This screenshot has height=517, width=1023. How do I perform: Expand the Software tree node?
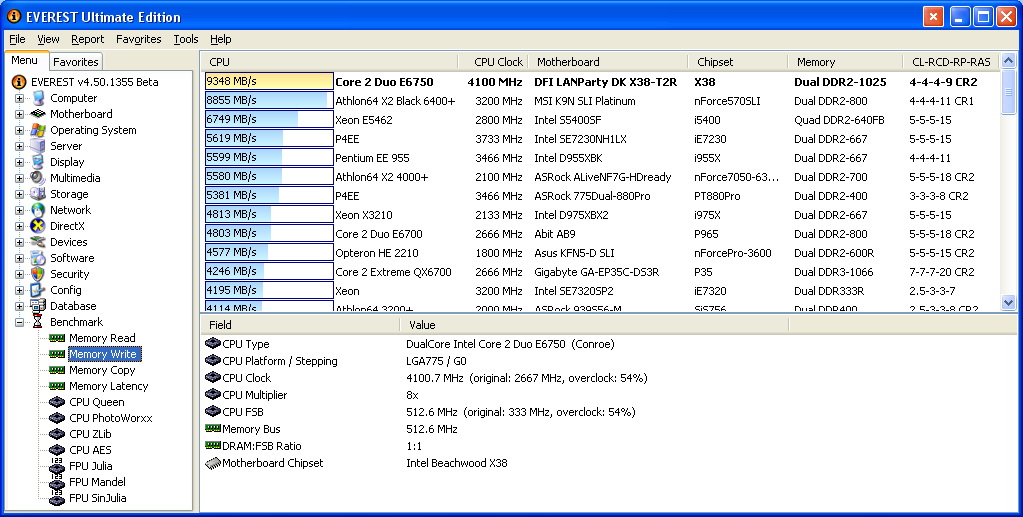(x=19, y=258)
